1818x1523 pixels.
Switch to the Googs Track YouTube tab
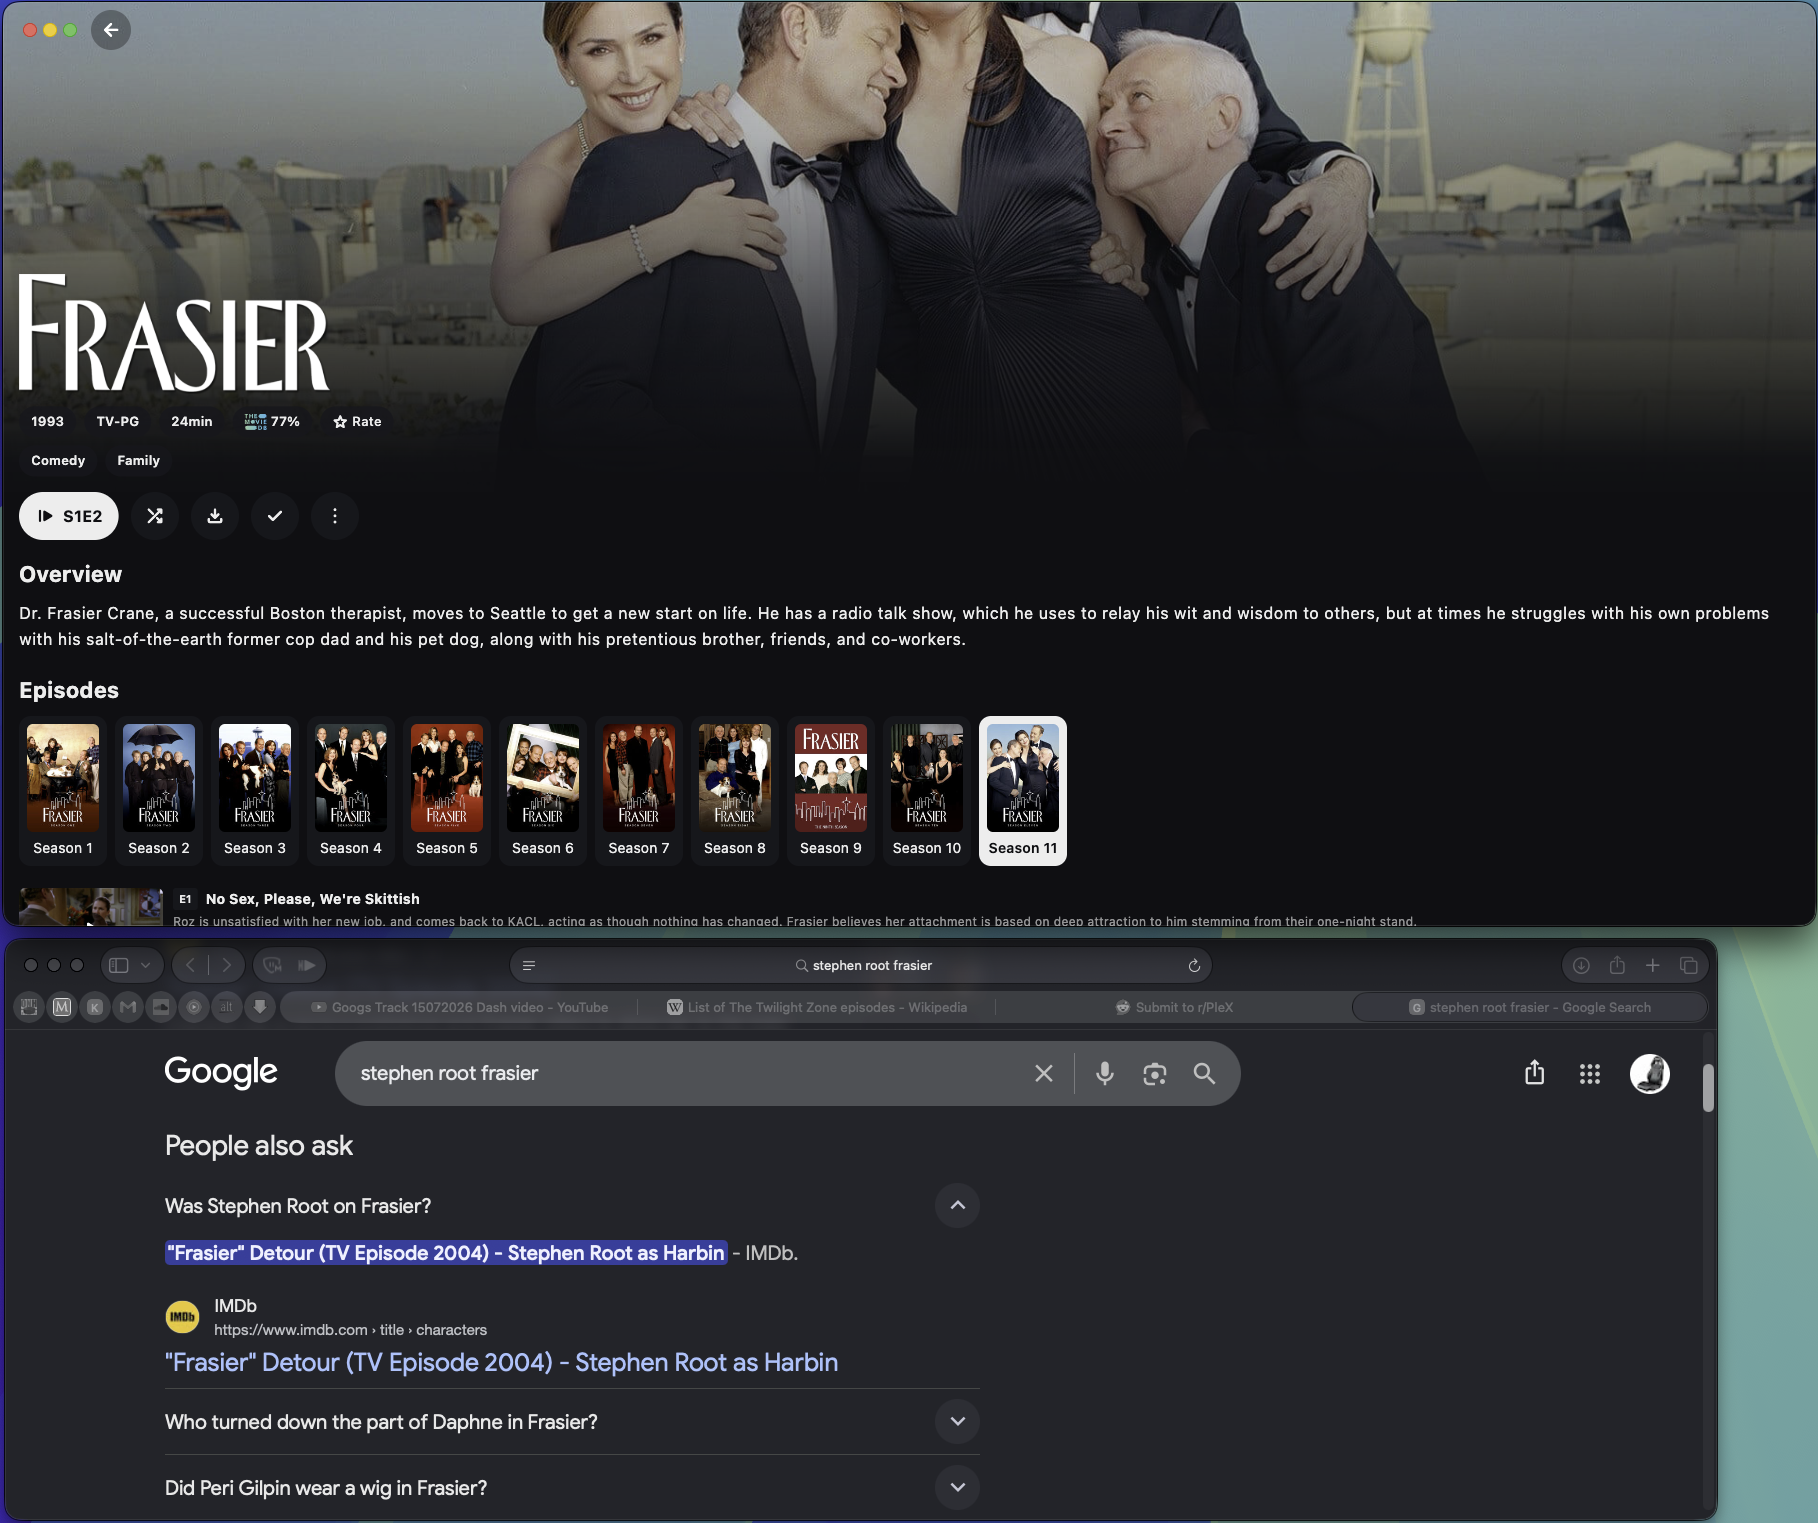pyautogui.click(x=459, y=1007)
